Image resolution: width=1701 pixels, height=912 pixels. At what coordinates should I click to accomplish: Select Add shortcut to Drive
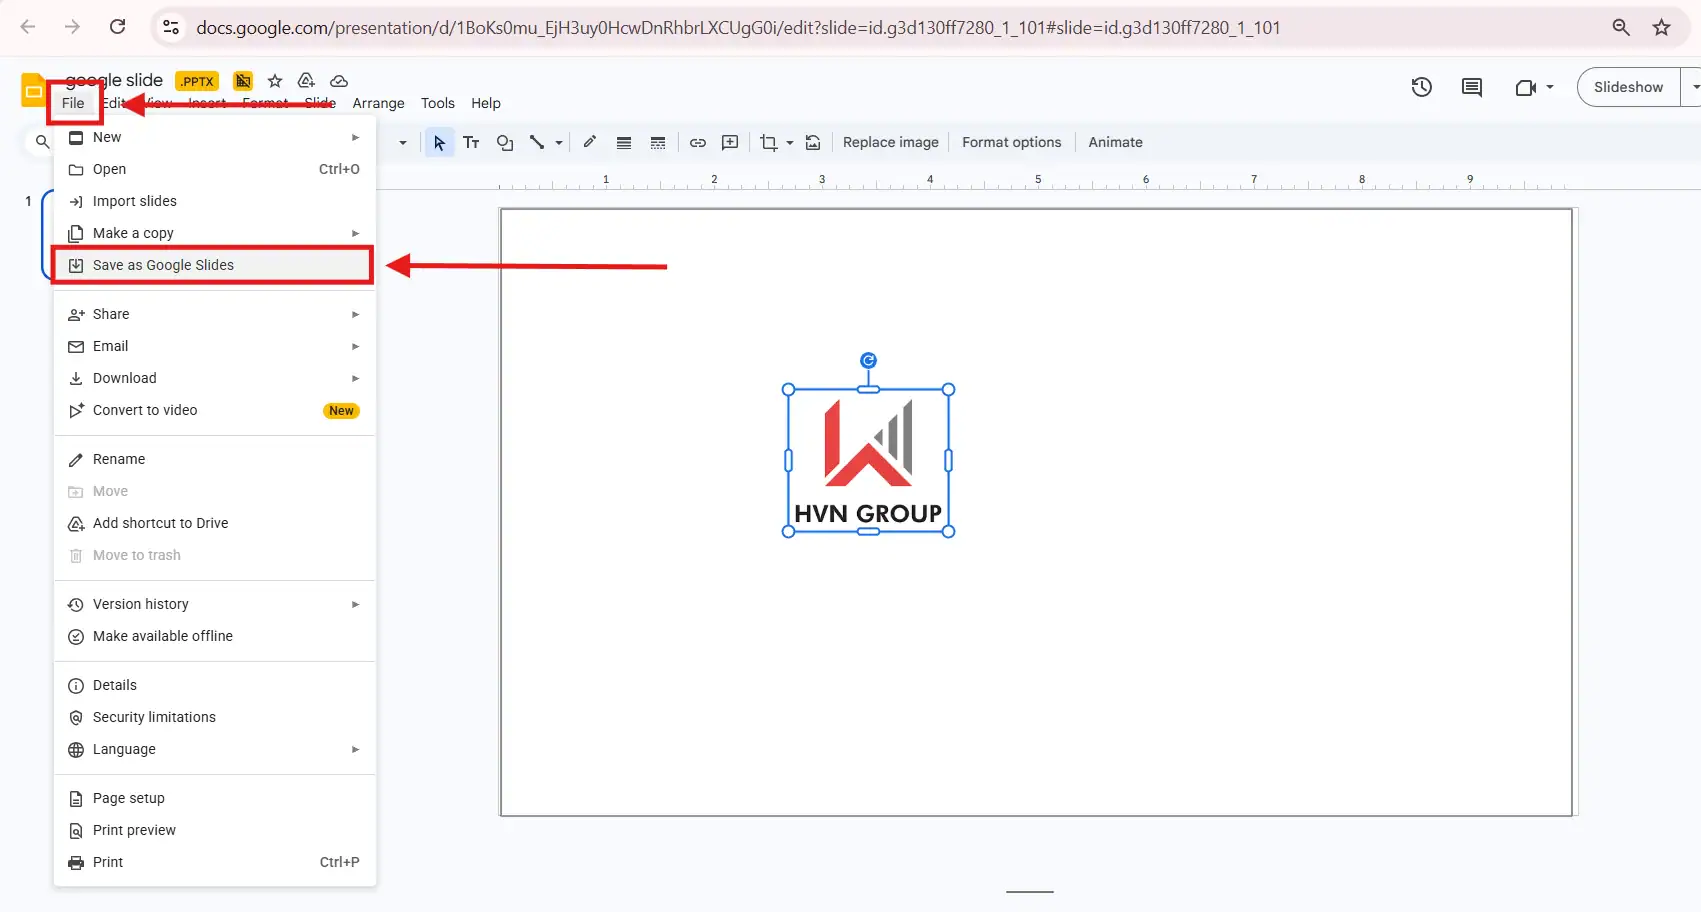click(214, 523)
